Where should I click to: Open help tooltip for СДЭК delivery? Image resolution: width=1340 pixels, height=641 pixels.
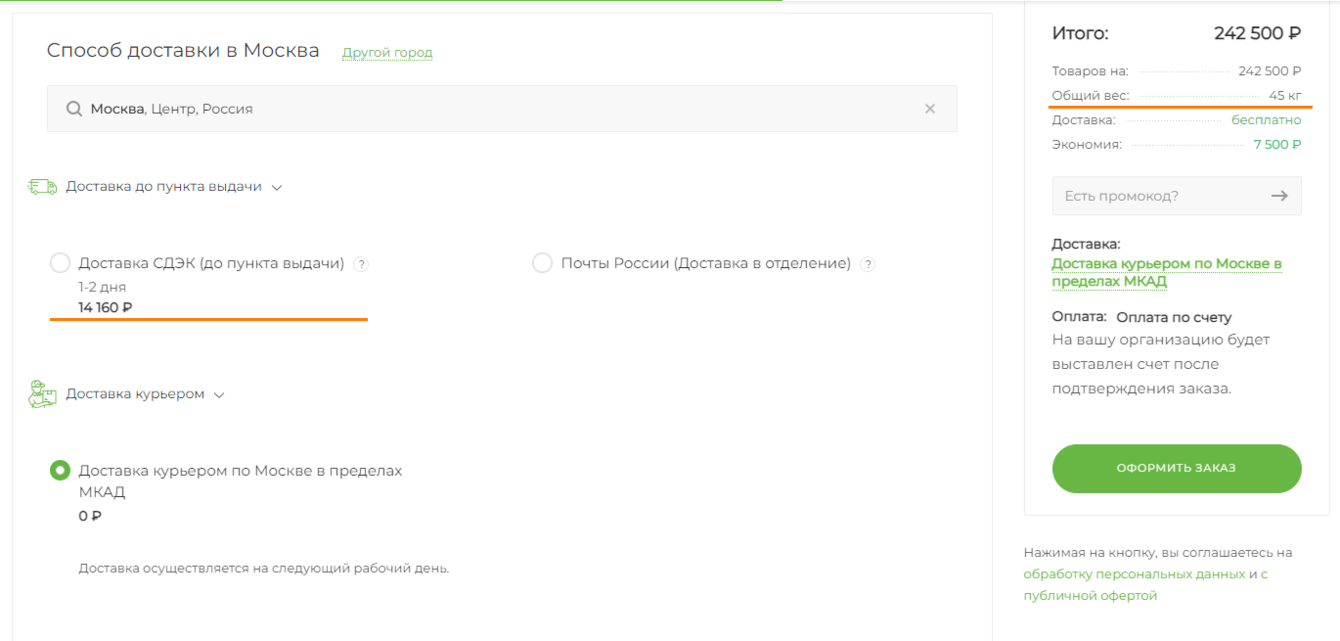pos(362,264)
